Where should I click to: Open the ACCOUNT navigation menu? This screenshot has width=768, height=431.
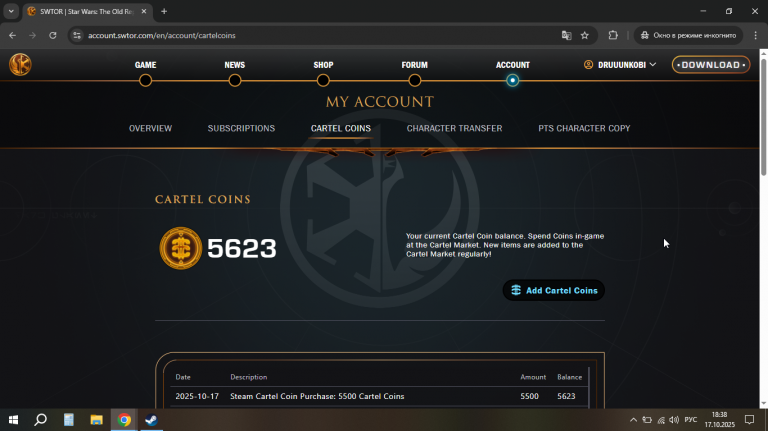[513, 65]
